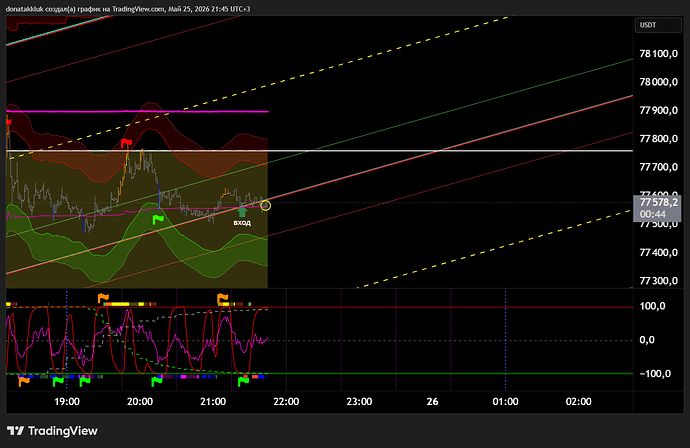The width and height of the screenshot is (690, 448).
Task: Click the bottom green flag just left of 19:00
Action: (59, 382)
